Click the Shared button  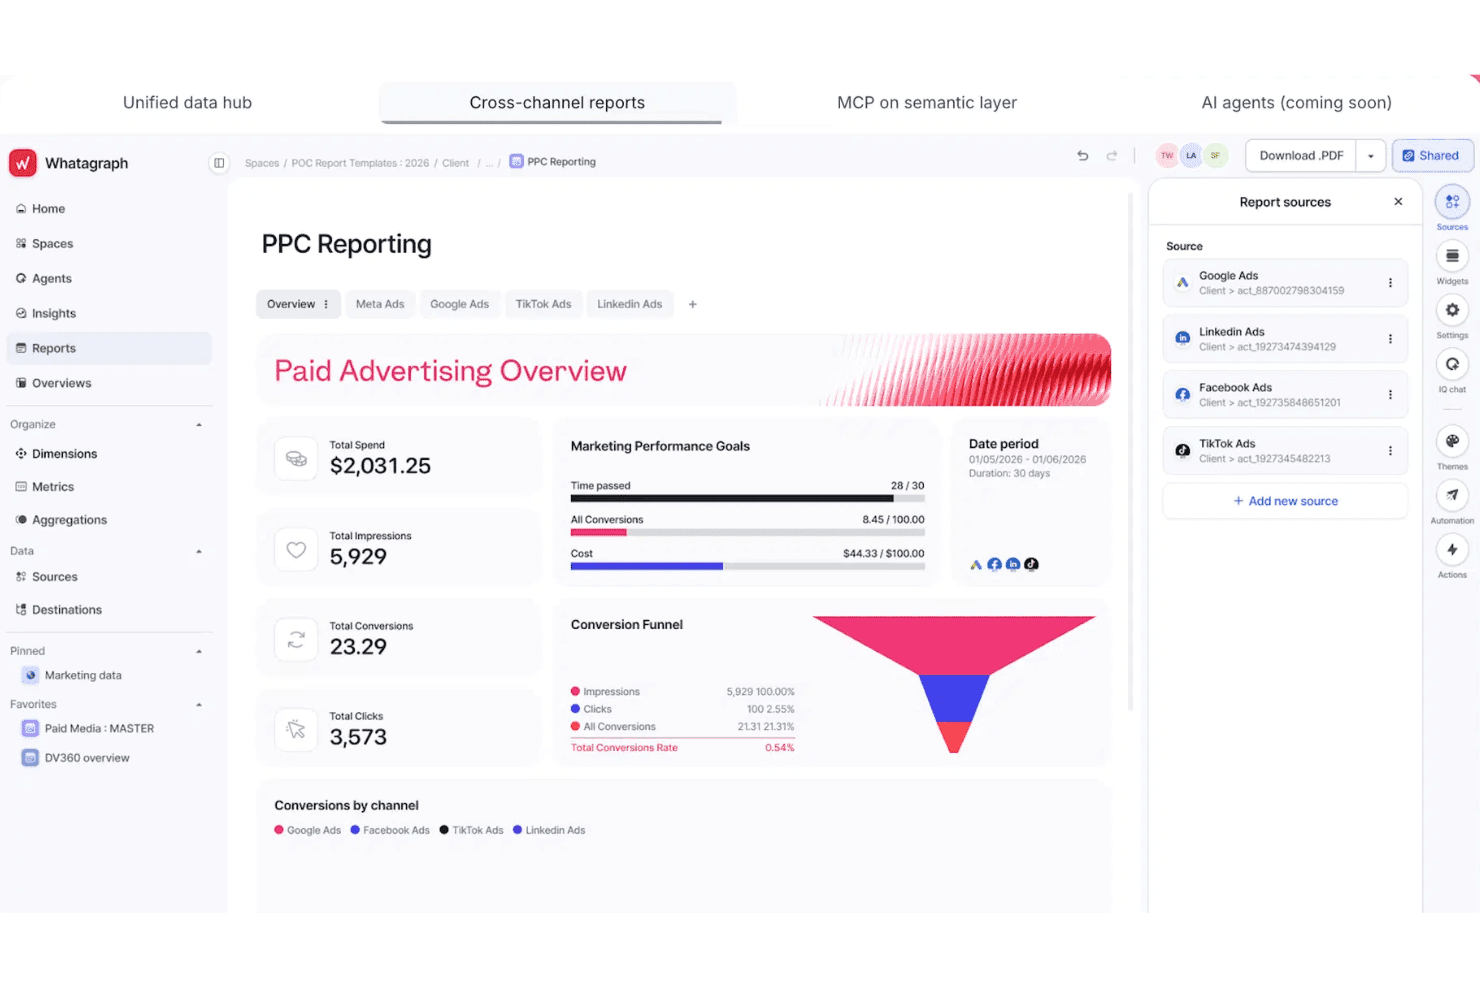[x=1432, y=156]
